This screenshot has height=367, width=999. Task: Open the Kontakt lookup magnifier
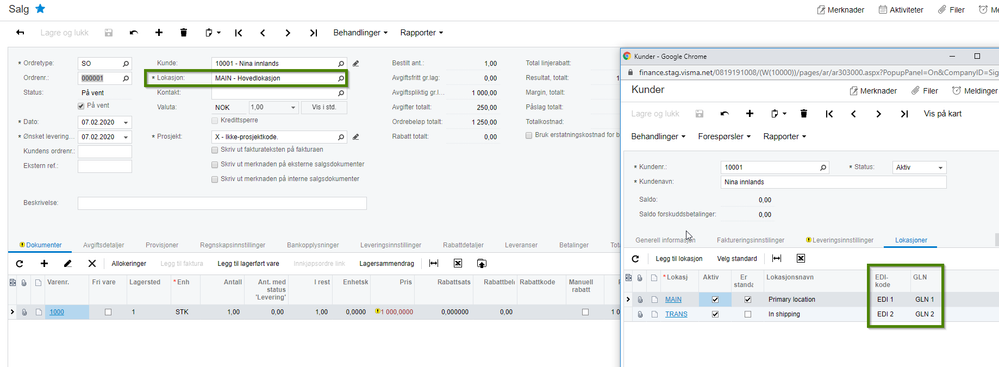(341, 93)
